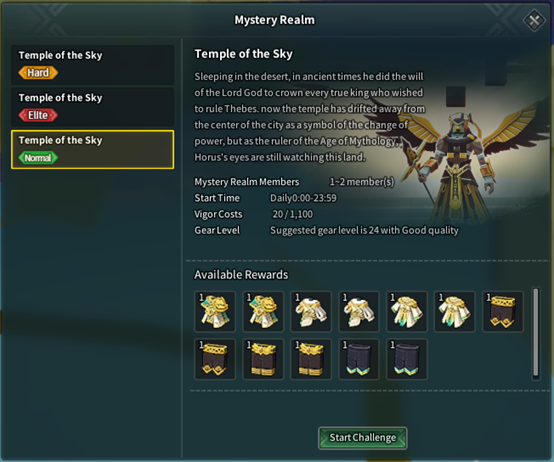
Task: Click the rewards list scrollbar
Action: click(536, 333)
